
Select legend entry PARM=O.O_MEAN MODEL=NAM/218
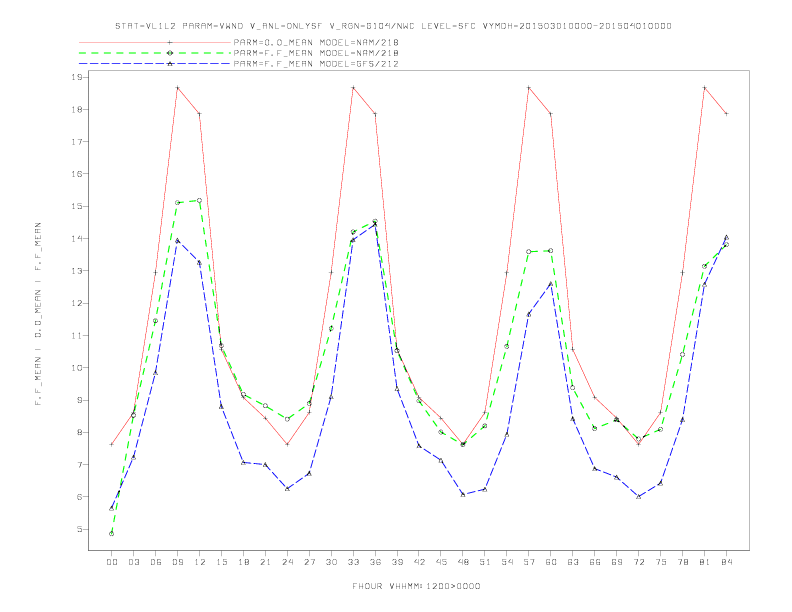pos(316,42)
